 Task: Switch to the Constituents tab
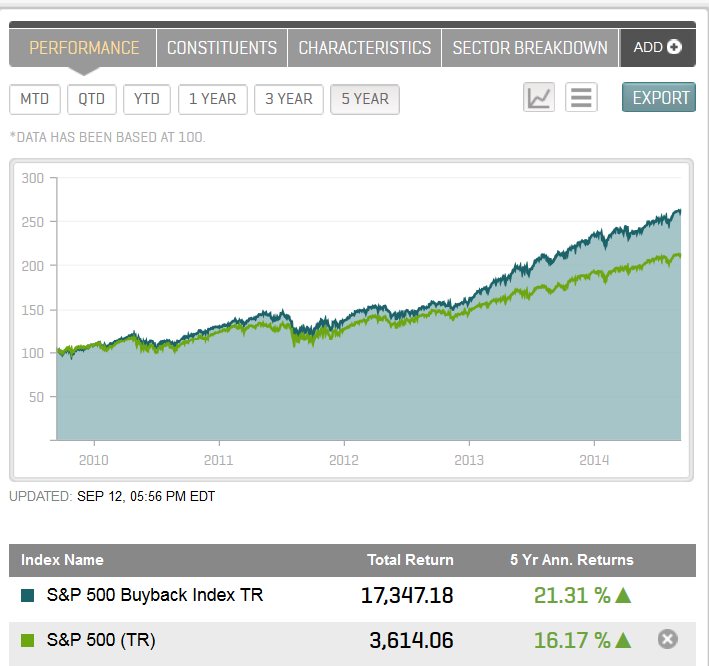(x=222, y=48)
